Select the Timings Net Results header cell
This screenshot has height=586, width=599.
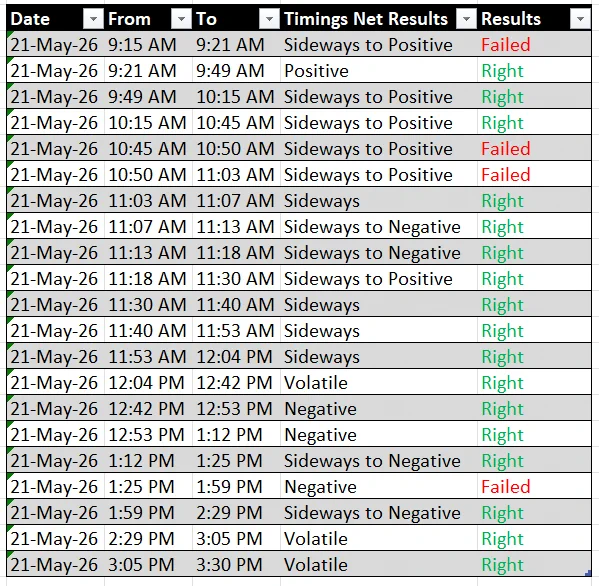379,19
